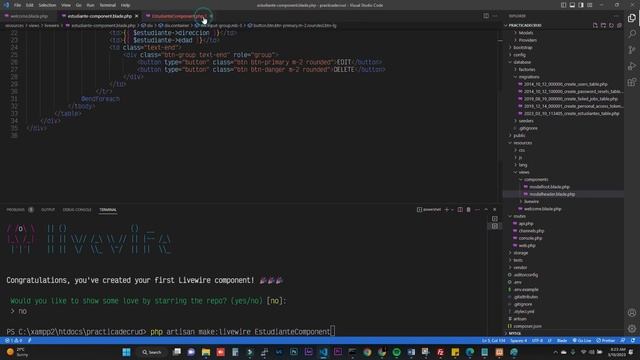This screenshot has height=360, width=640.
Task: Toggle primary side bar layout button
Action: [x=563, y=5]
